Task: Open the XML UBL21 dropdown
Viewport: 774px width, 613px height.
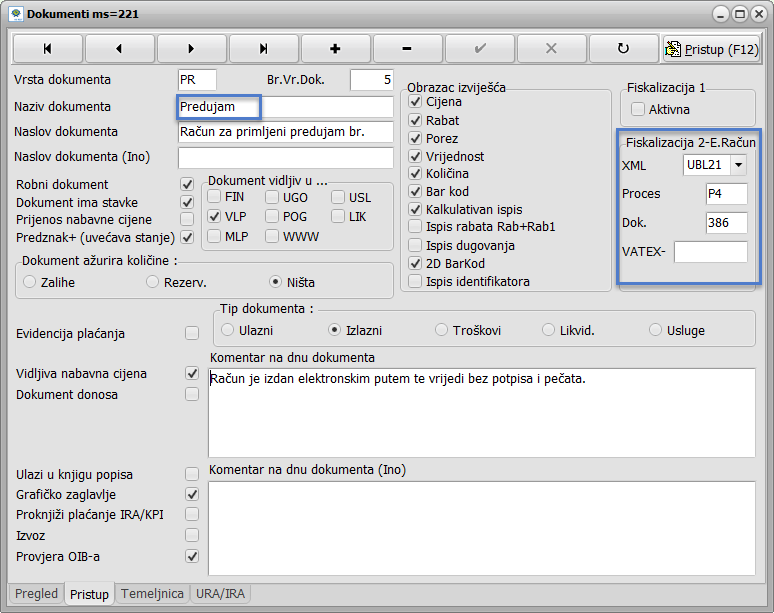Action: (738, 165)
